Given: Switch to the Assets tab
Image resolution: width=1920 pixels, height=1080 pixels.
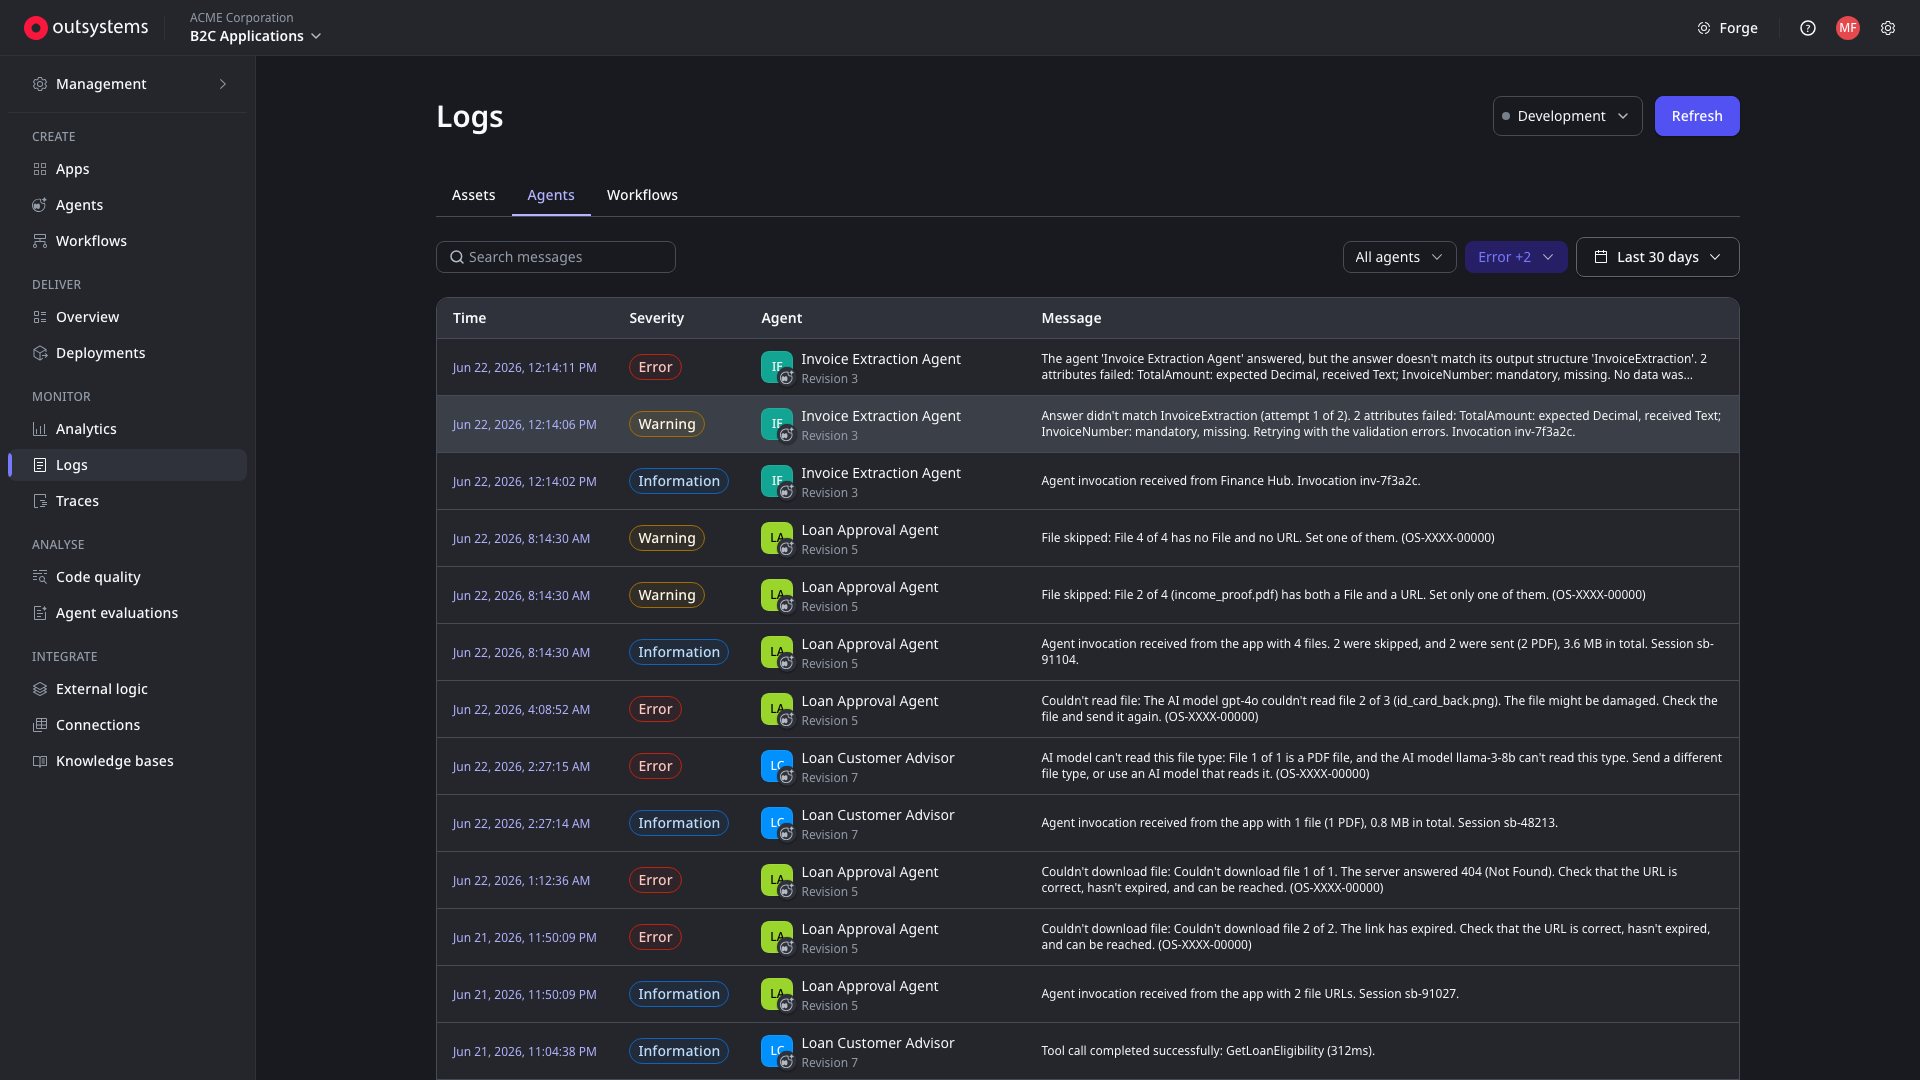Looking at the screenshot, I should click(473, 195).
